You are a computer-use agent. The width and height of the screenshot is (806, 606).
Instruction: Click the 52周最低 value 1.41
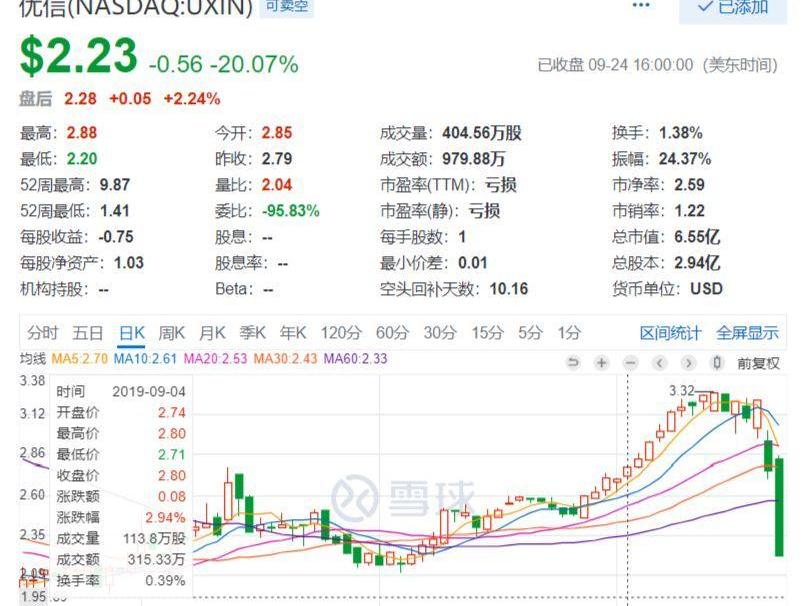pyautogui.click(x=115, y=211)
